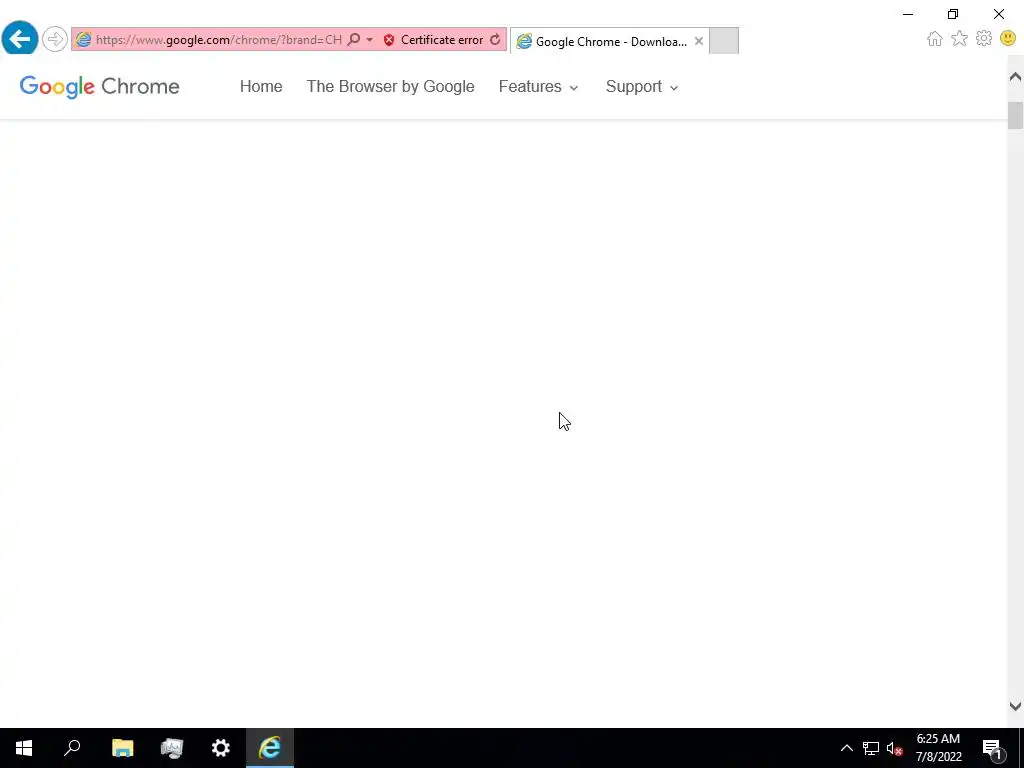The width and height of the screenshot is (1024, 768).
Task: Click the Google Chrome logo
Action: 99,87
